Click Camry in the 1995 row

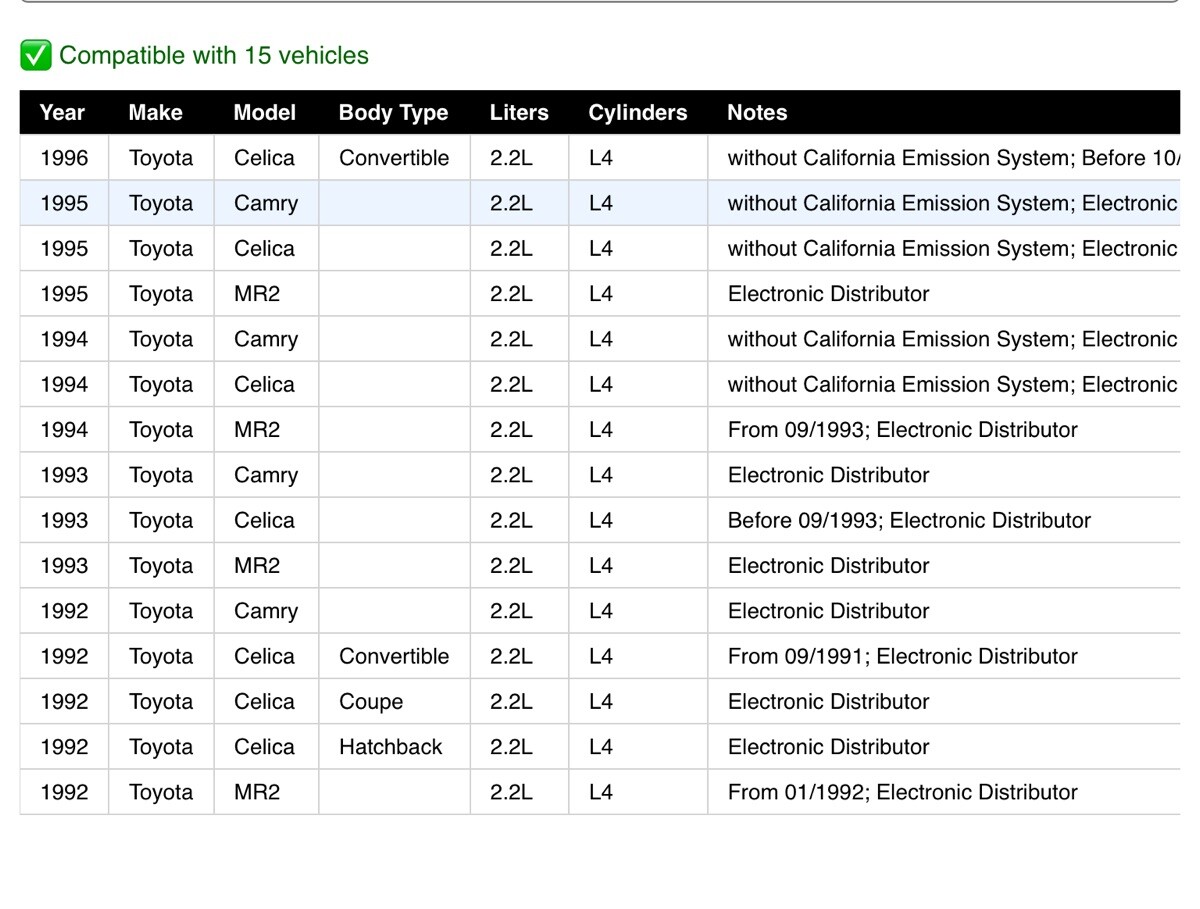266,203
